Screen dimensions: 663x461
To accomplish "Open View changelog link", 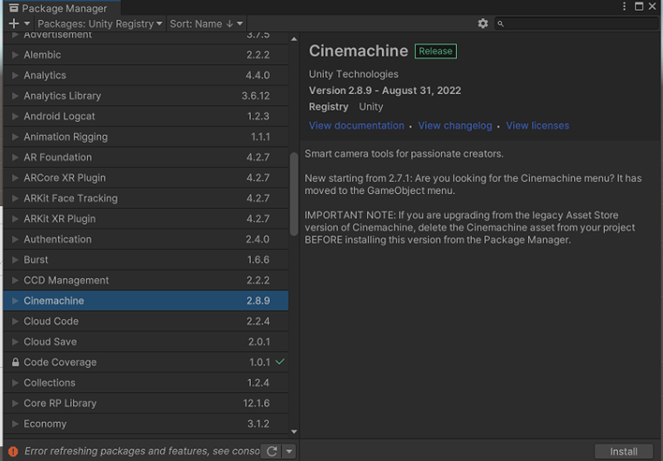I will click(x=455, y=126).
